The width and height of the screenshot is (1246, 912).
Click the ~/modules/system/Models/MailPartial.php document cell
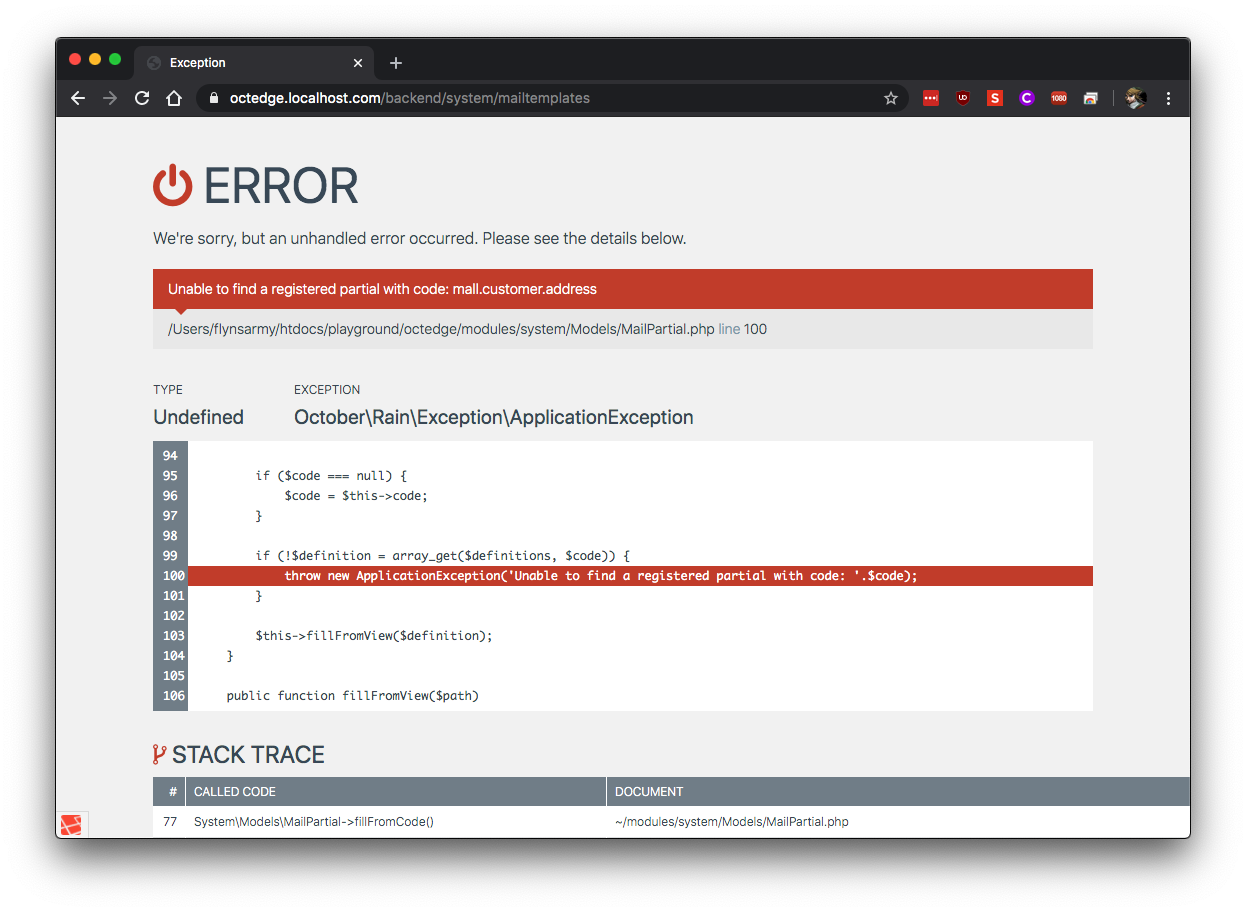(732, 822)
